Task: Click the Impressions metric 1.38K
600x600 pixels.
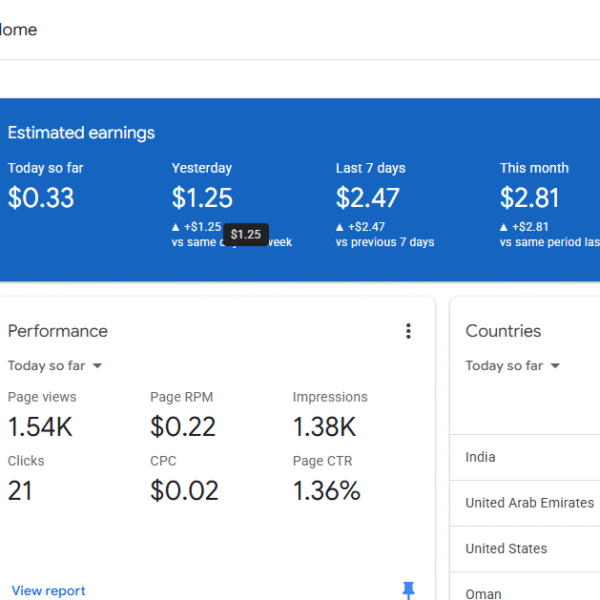Action: coord(324,427)
